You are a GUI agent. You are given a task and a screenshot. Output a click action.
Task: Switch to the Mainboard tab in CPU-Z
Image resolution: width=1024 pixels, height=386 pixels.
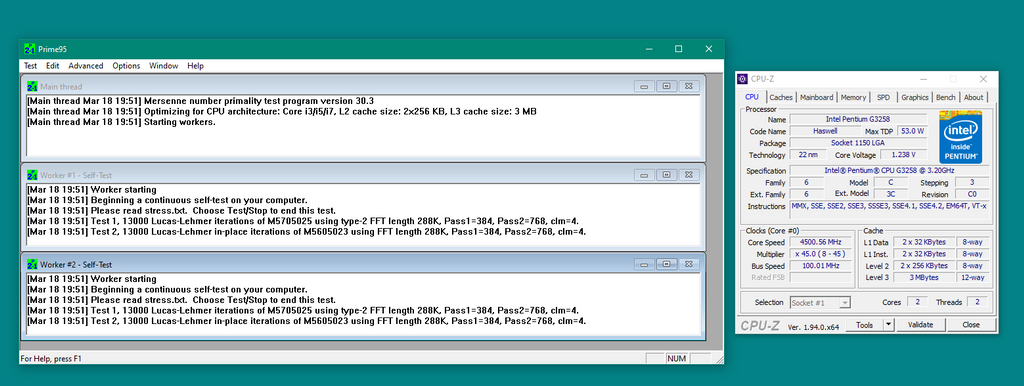click(817, 97)
